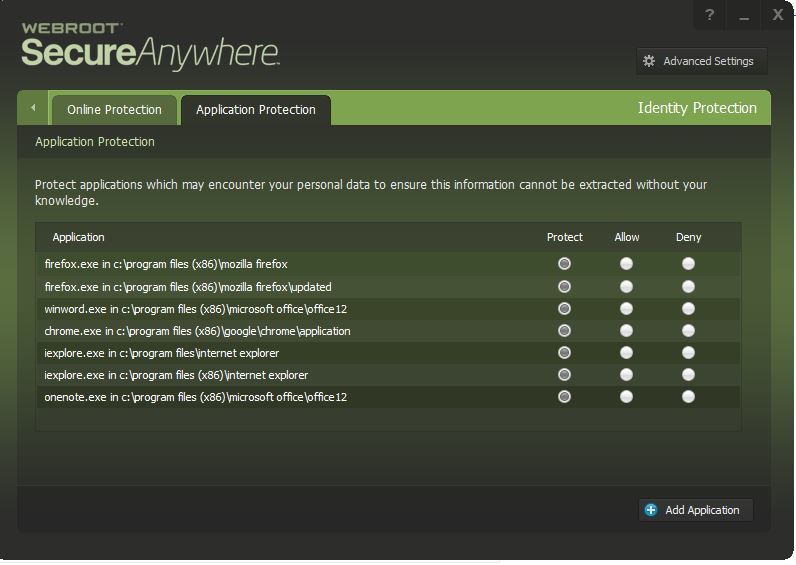Viewport: 796px width, 565px height.
Task: Deny iexplore.exe in program files\internet explorer
Action: point(688,352)
